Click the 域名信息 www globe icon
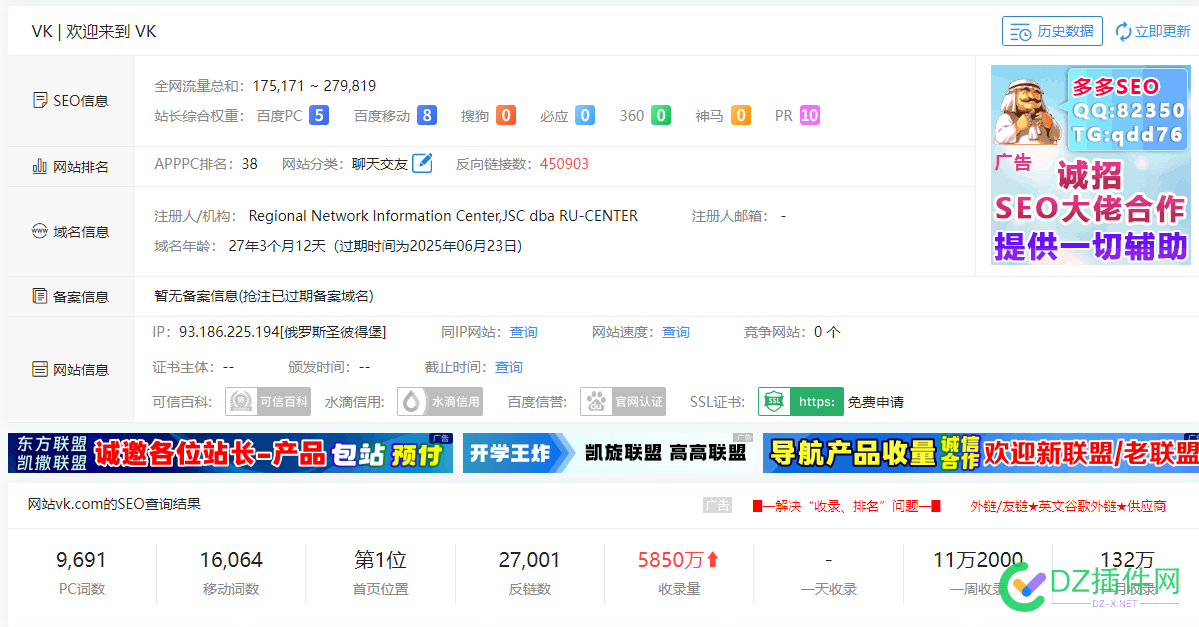1199x627 pixels. click(40, 231)
